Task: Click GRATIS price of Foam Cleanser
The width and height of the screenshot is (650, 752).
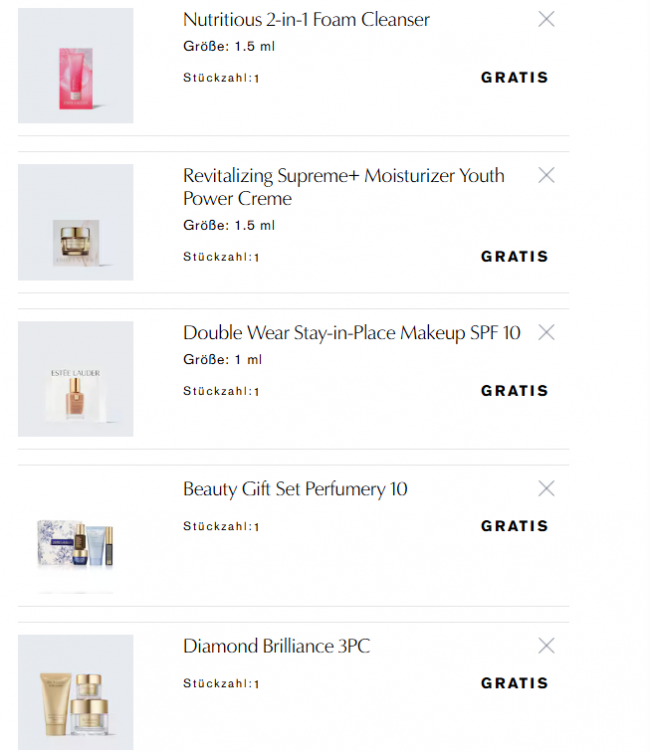Action: pyautogui.click(x=514, y=77)
